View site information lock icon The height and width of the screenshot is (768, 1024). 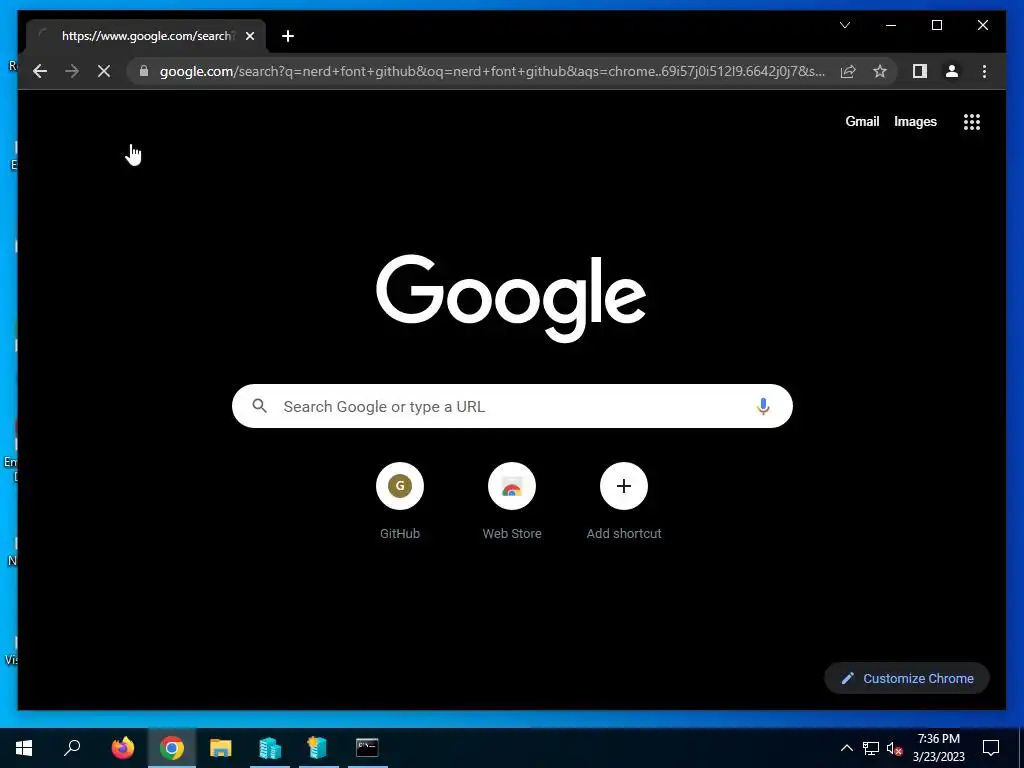144,71
